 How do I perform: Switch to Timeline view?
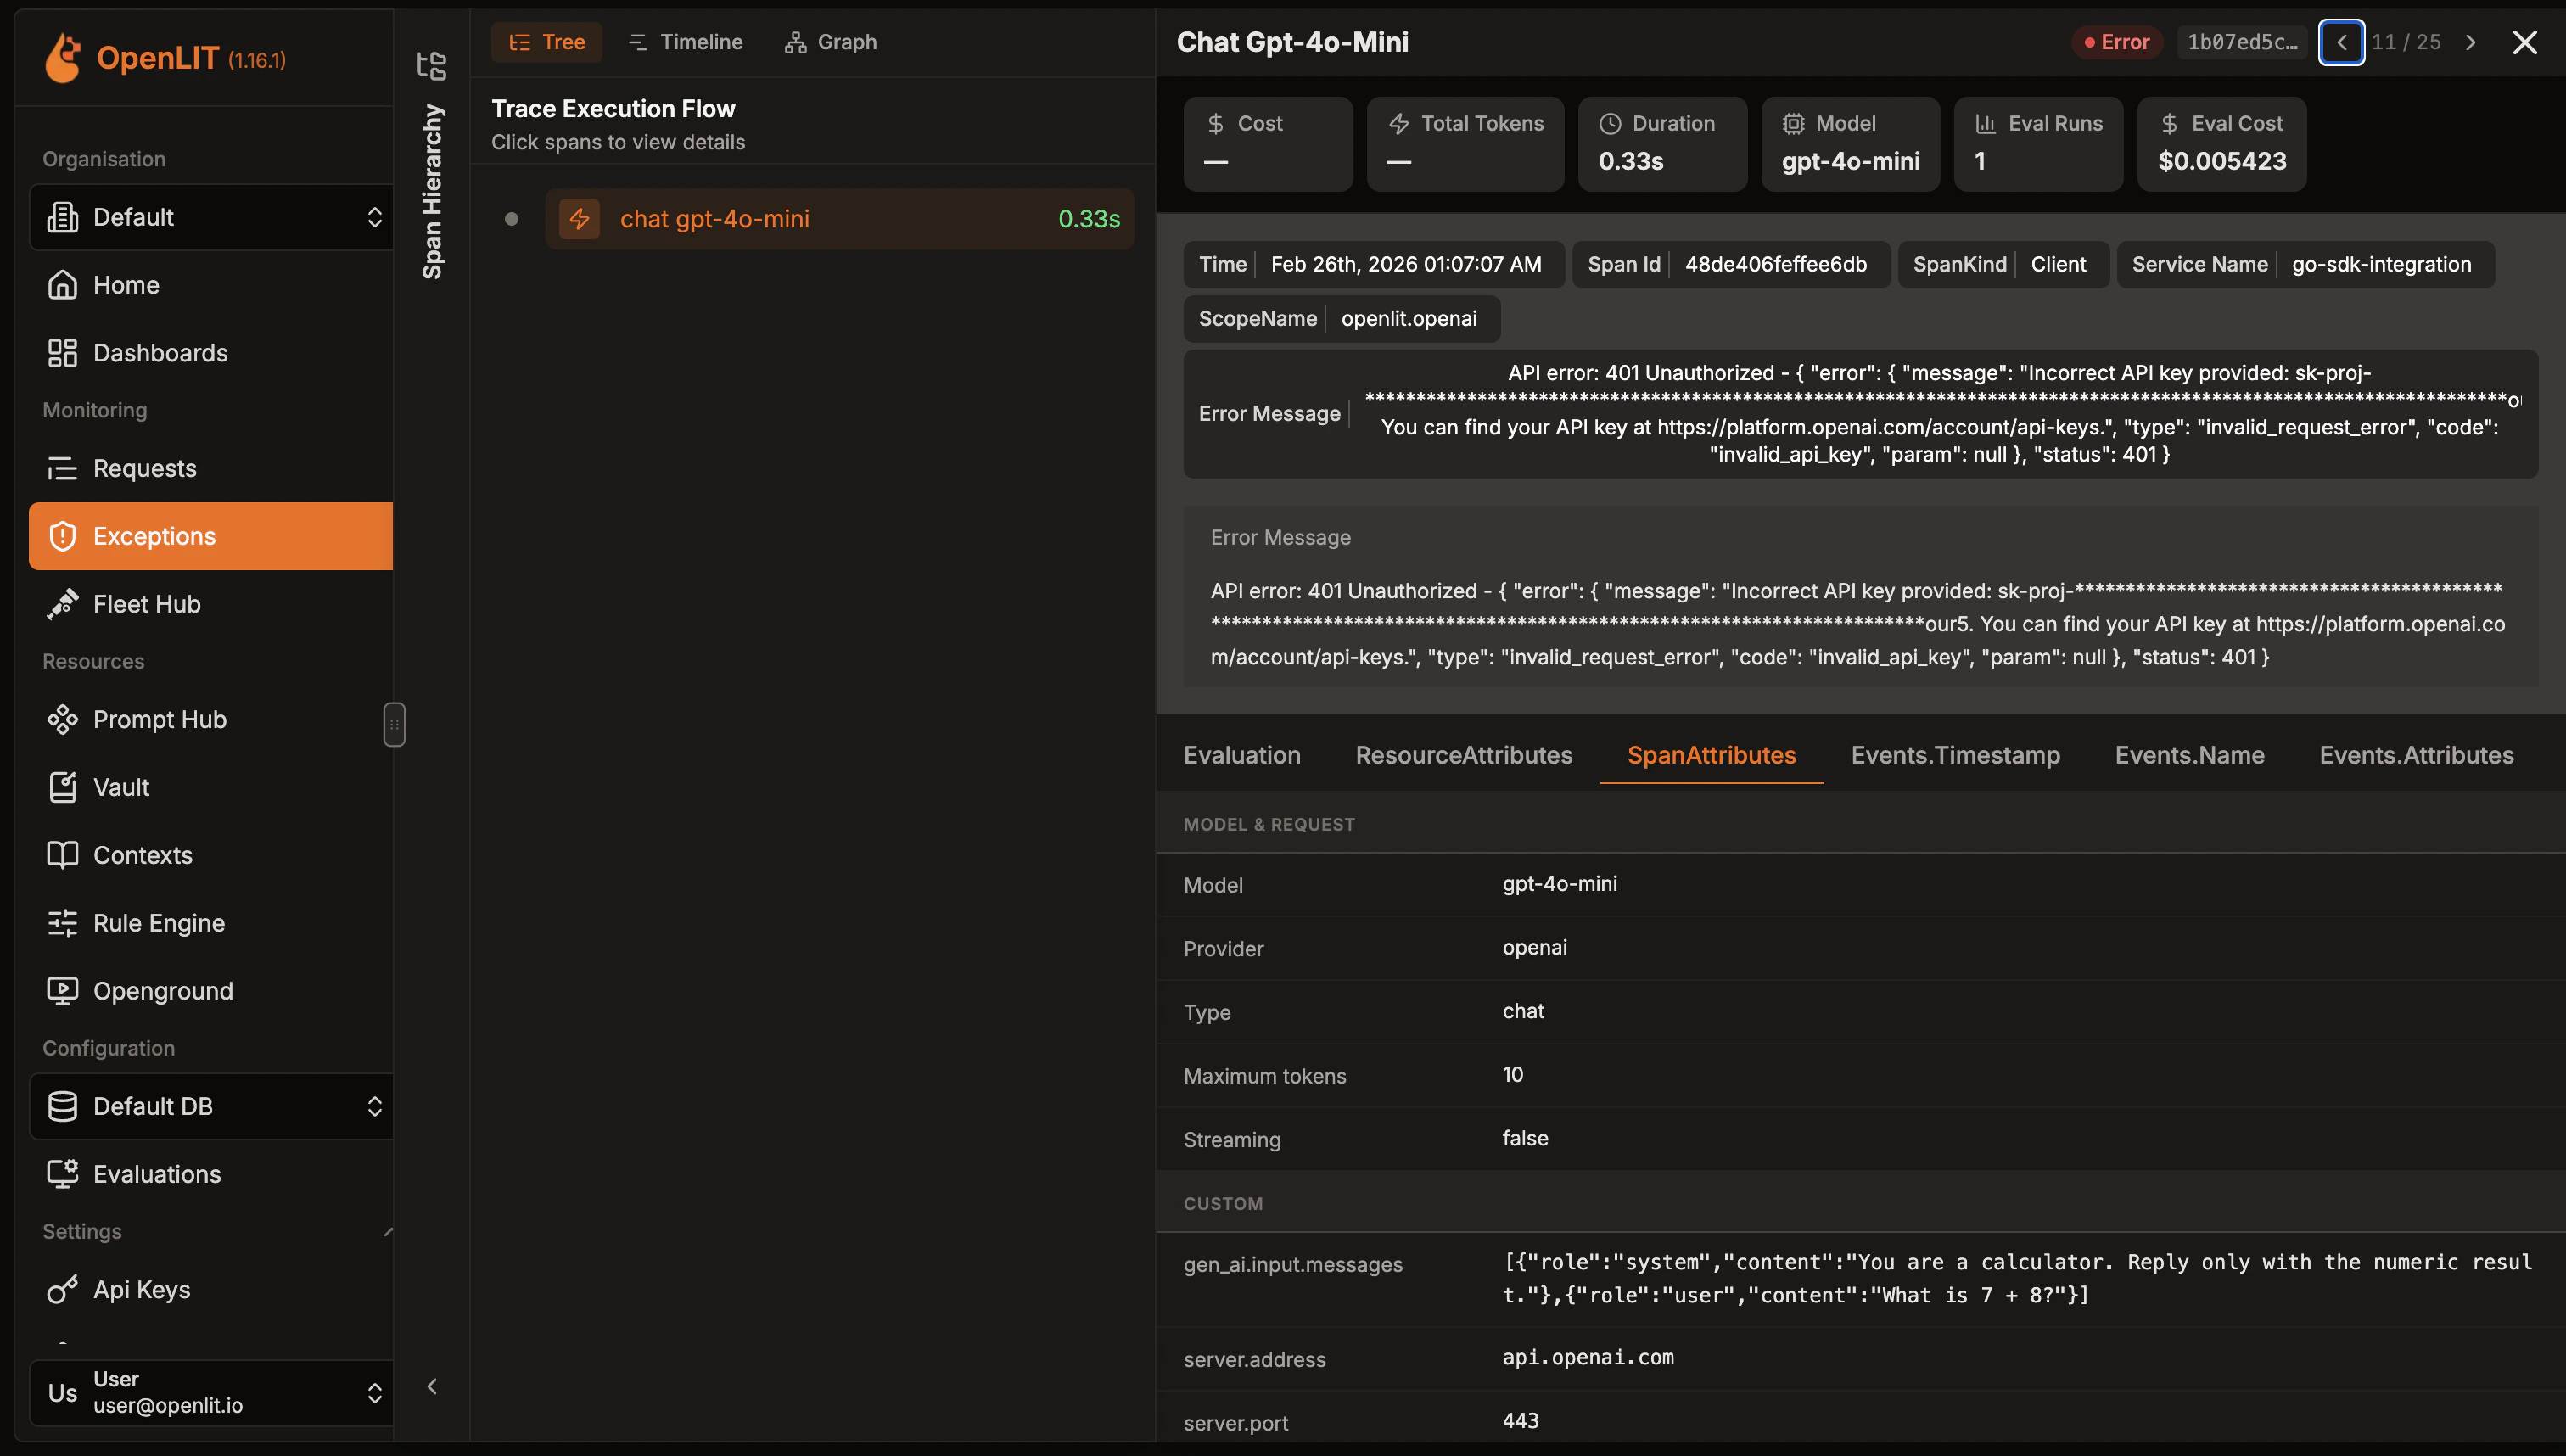tap(686, 42)
